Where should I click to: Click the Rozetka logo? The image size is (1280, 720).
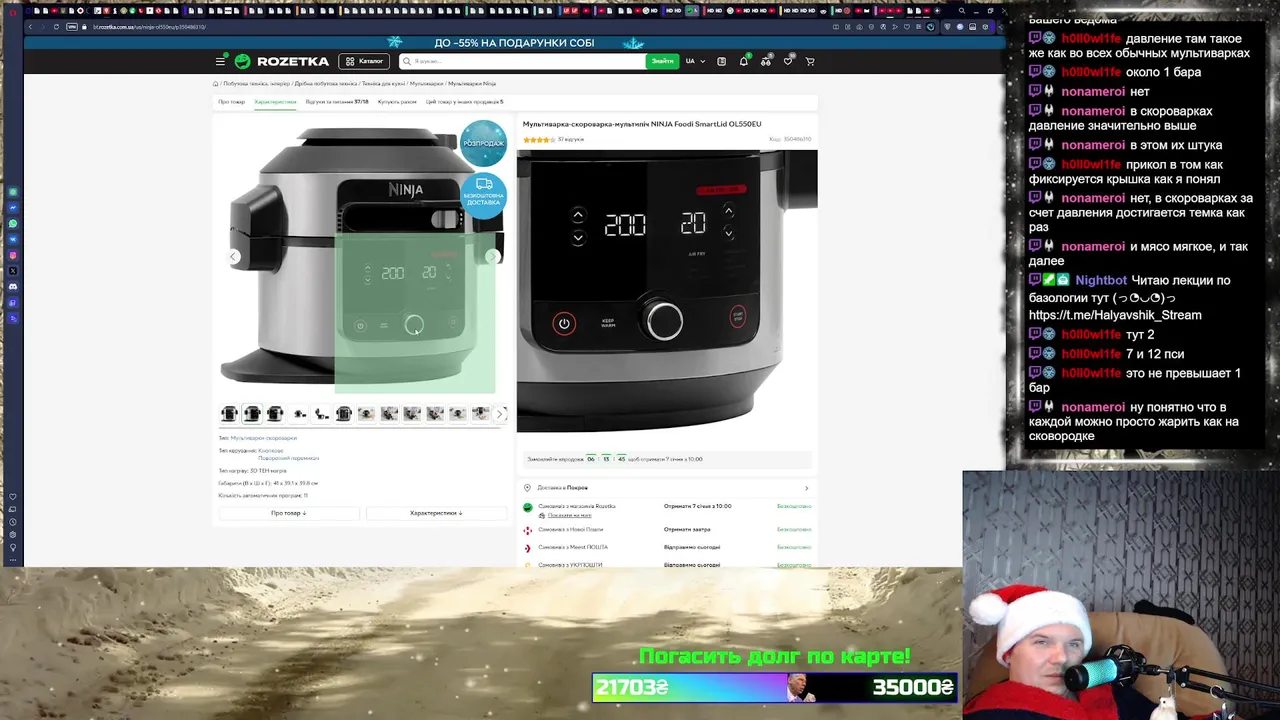click(x=282, y=61)
